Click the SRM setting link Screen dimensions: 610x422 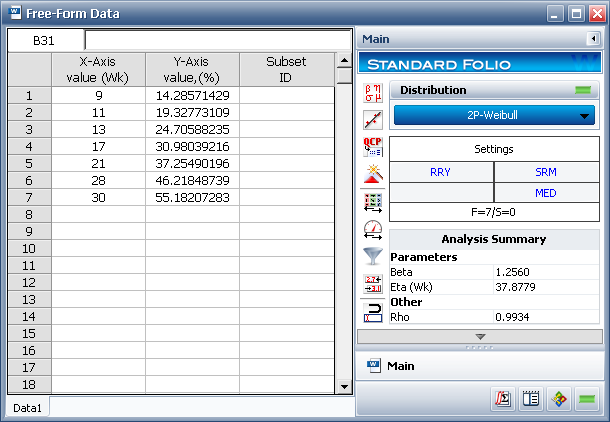pyautogui.click(x=546, y=171)
